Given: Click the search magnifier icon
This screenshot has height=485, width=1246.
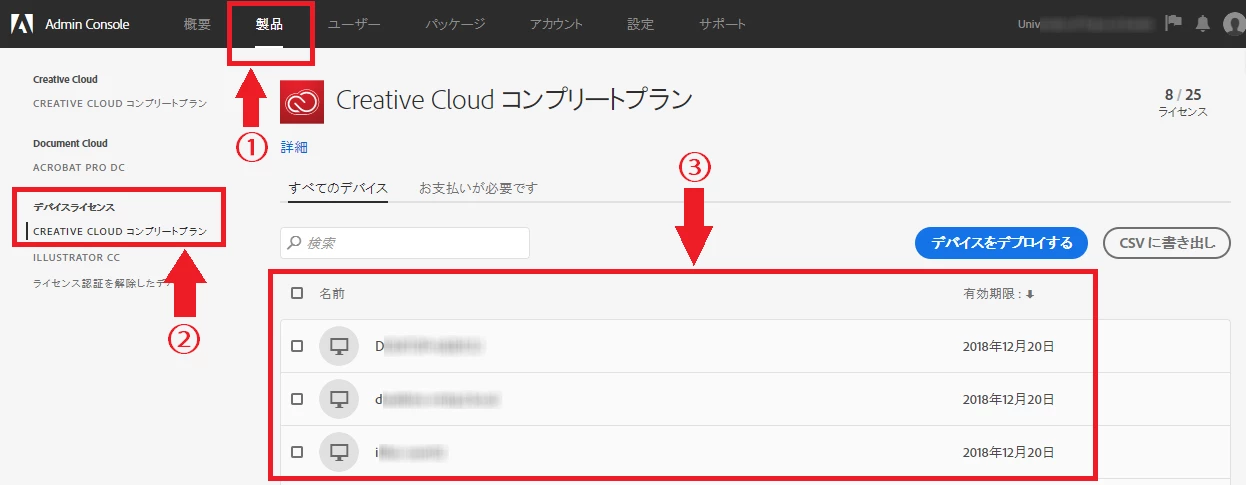Looking at the screenshot, I should click(295, 243).
